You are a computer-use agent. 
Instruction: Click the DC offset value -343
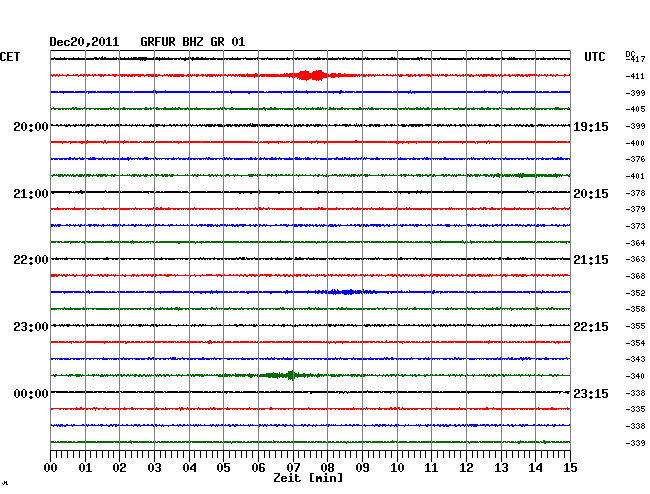635,359
